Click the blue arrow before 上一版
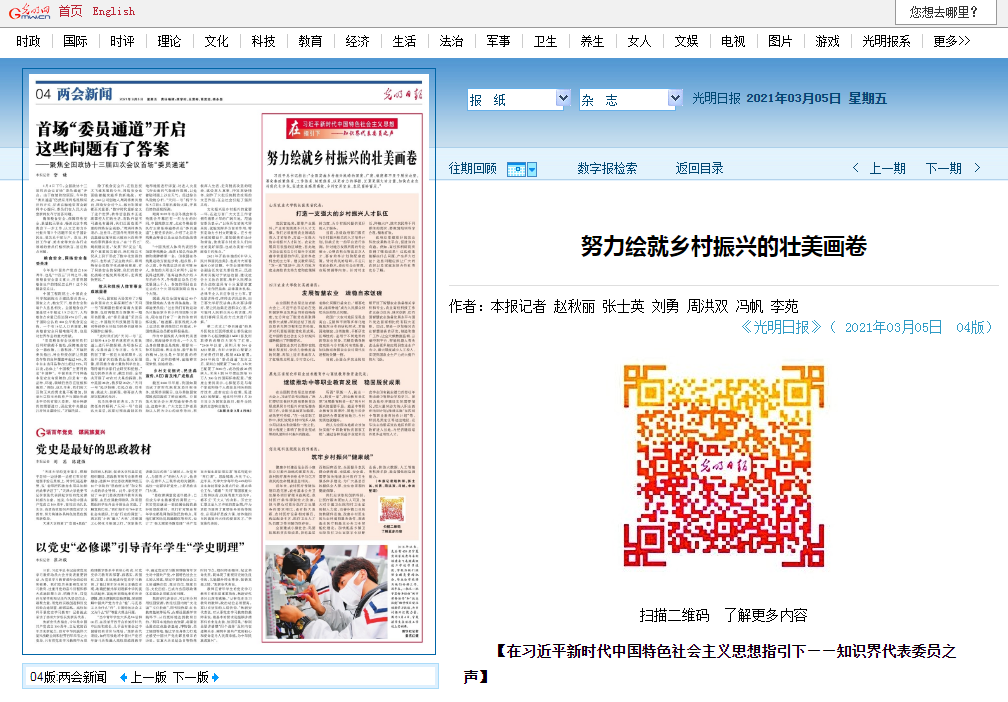The width and height of the screenshot is (1008, 702). click(124, 677)
